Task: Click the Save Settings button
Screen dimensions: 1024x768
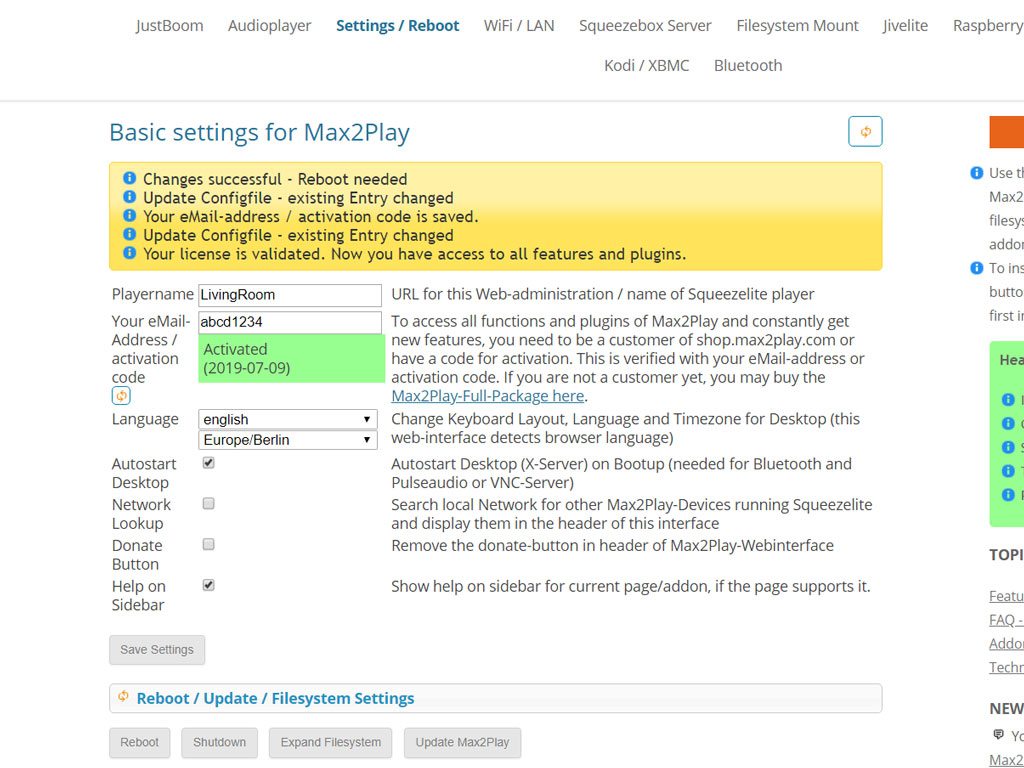Action: pyautogui.click(x=157, y=650)
